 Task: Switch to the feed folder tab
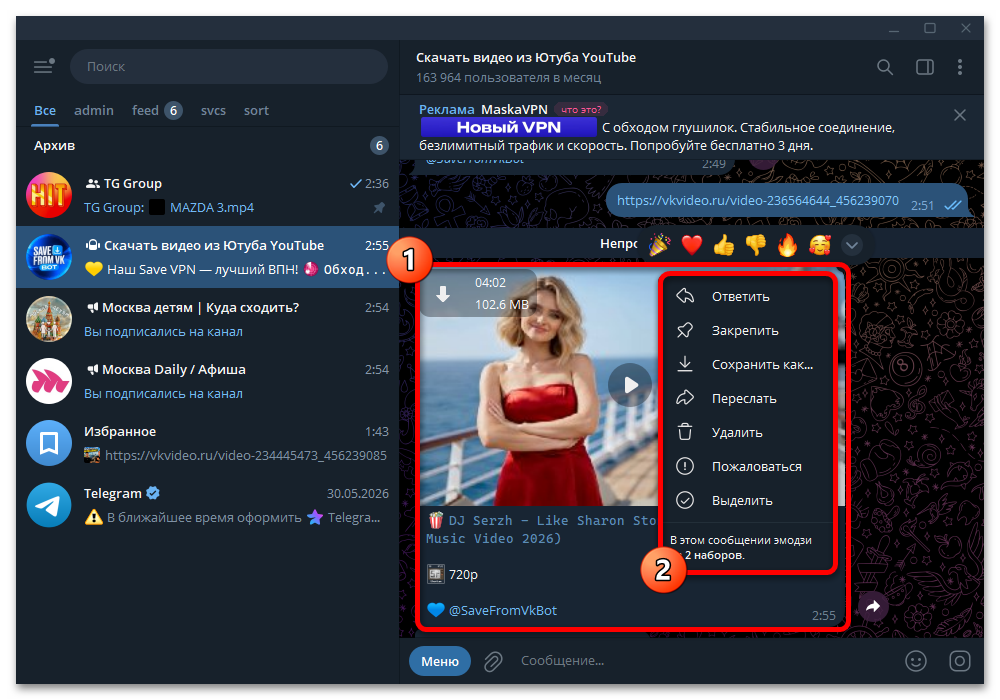coord(157,110)
